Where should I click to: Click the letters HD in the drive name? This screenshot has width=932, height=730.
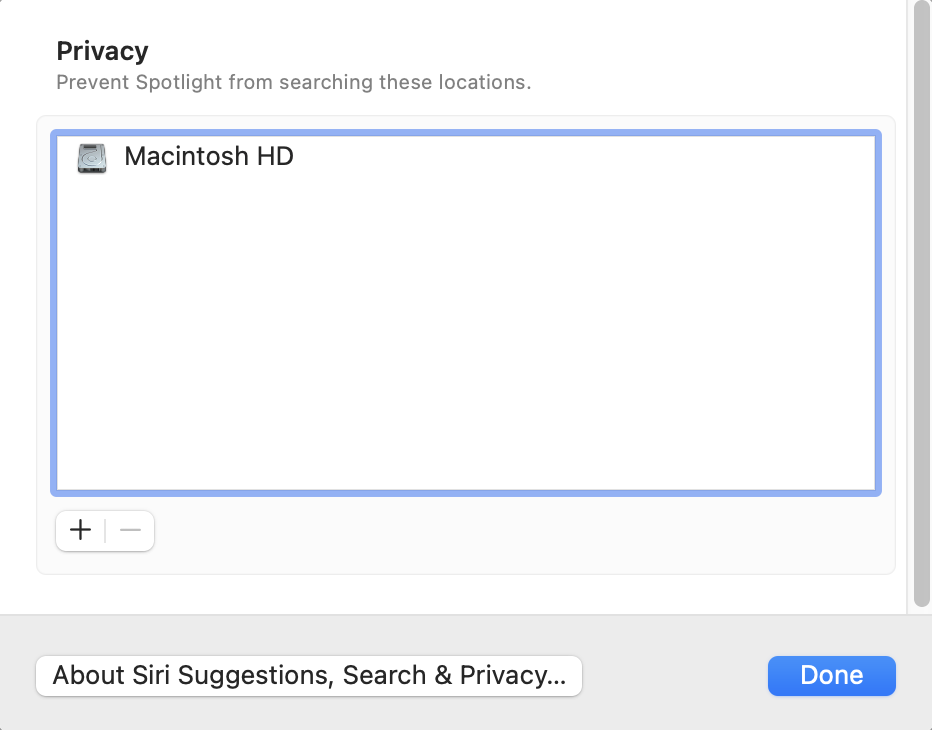pos(275,156)
